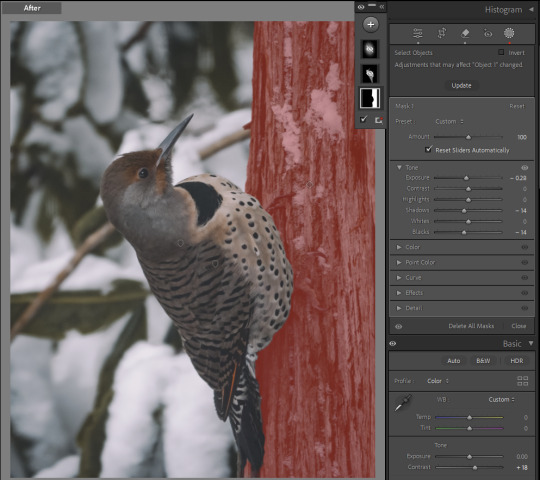The height and width of the screenshot is (480, 540).
Task: Click the mask pin on the tree trunk
Action: [x=310, y=185]
